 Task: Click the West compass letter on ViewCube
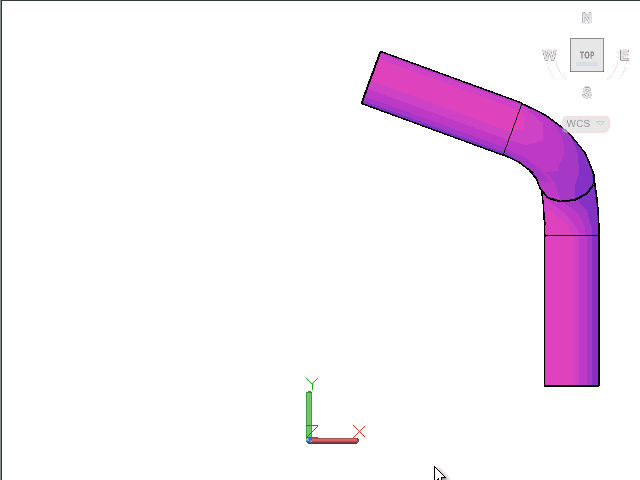[x=549, y=55]
